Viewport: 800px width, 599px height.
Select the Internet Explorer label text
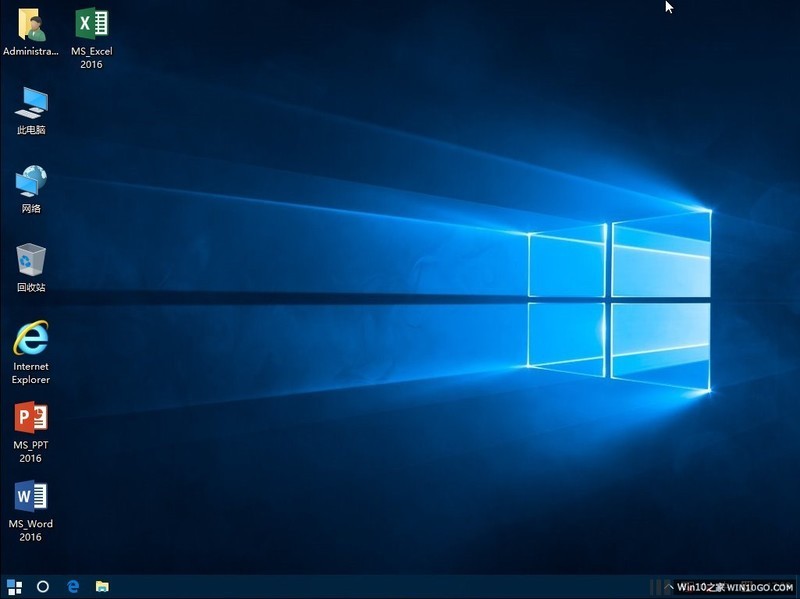pos(31,373)
